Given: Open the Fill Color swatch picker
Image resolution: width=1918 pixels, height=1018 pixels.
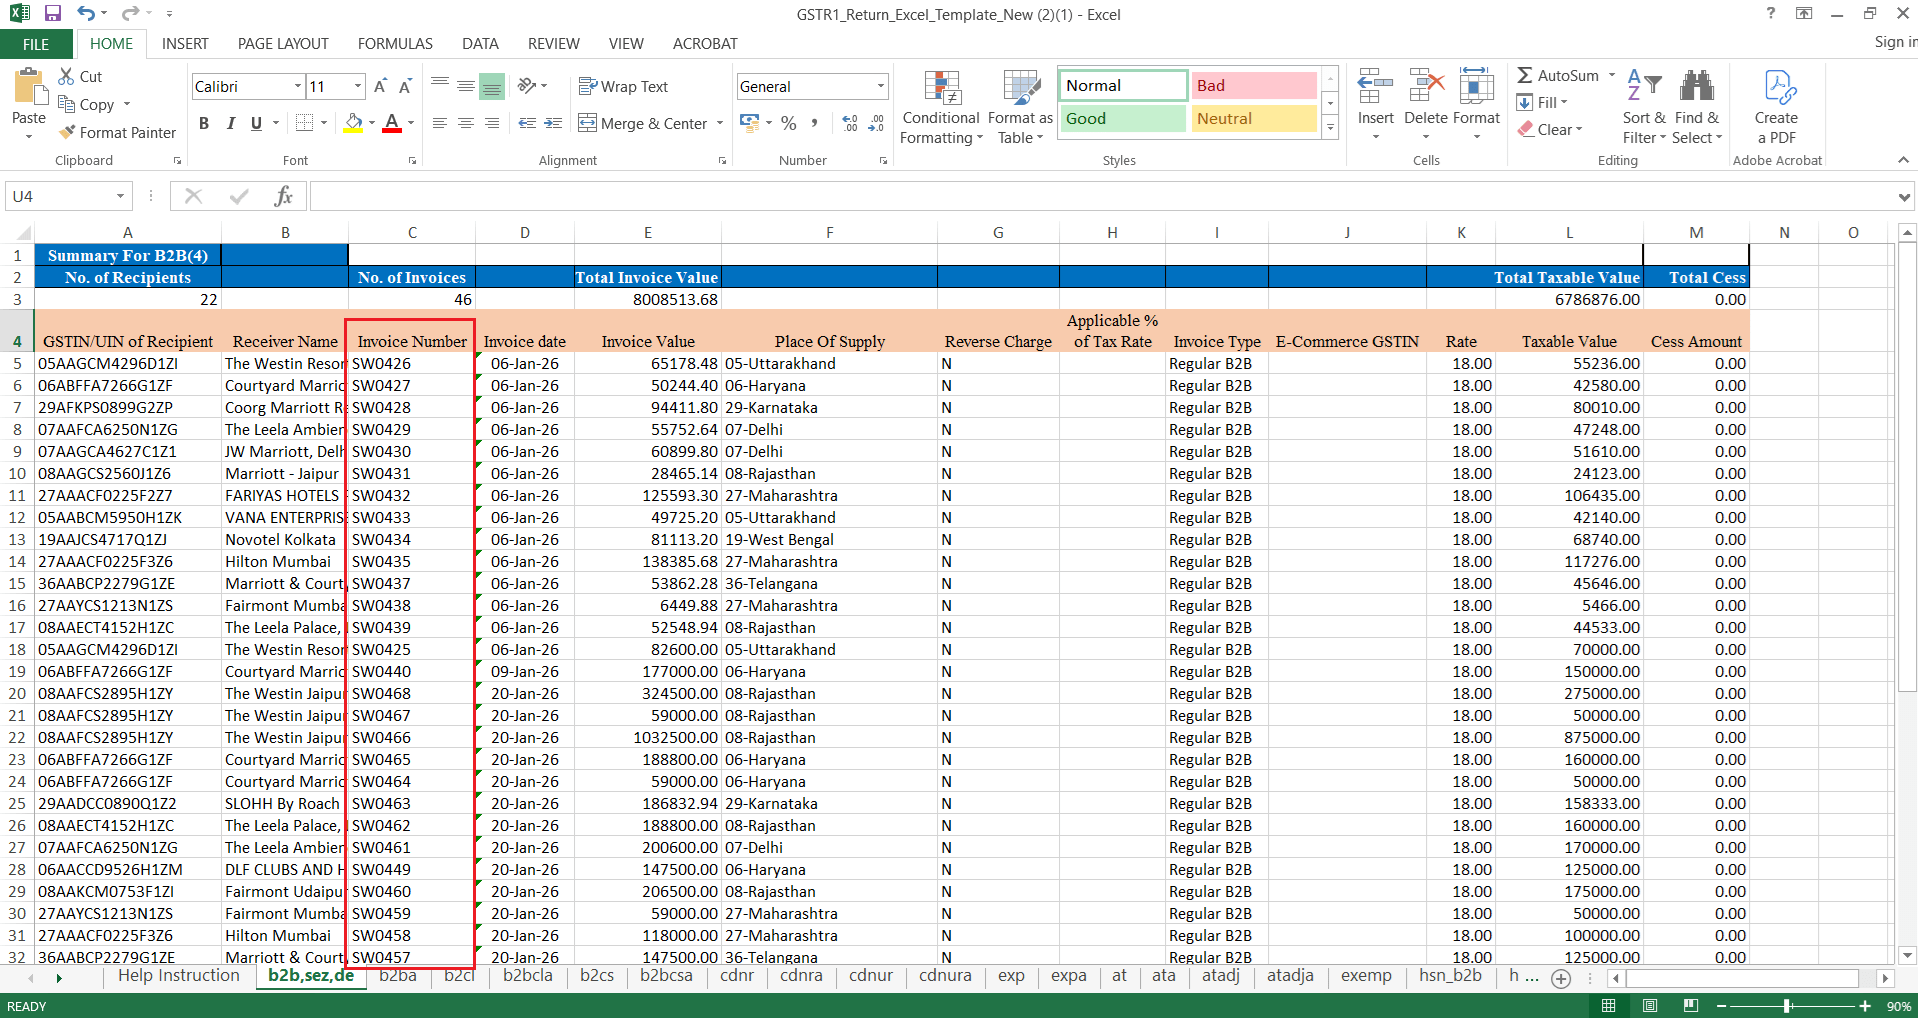Looking at the screenshot, I should pos(370,123).
